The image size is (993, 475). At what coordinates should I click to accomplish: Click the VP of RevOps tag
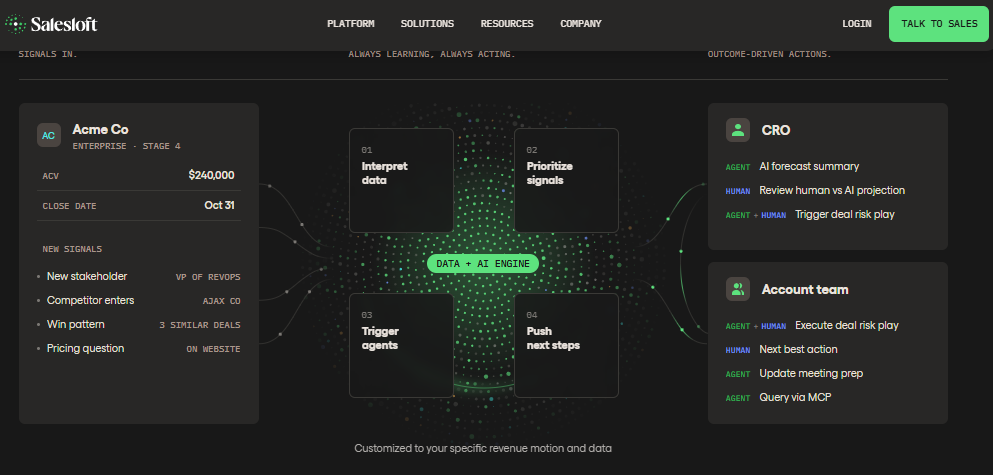pos(208,277)
